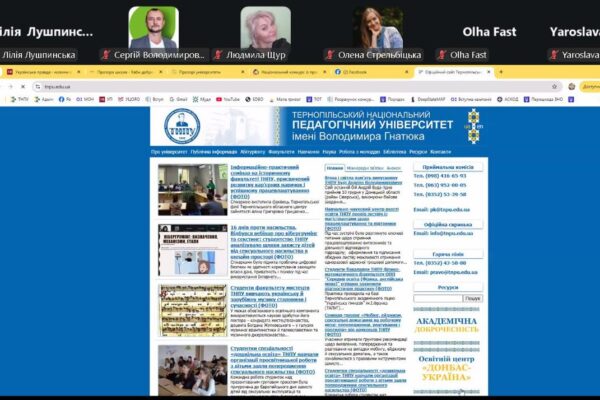The height and width of the screenshot is (400, 600).
Task: Open the Gmail bookmark
Action: (178, 100)
